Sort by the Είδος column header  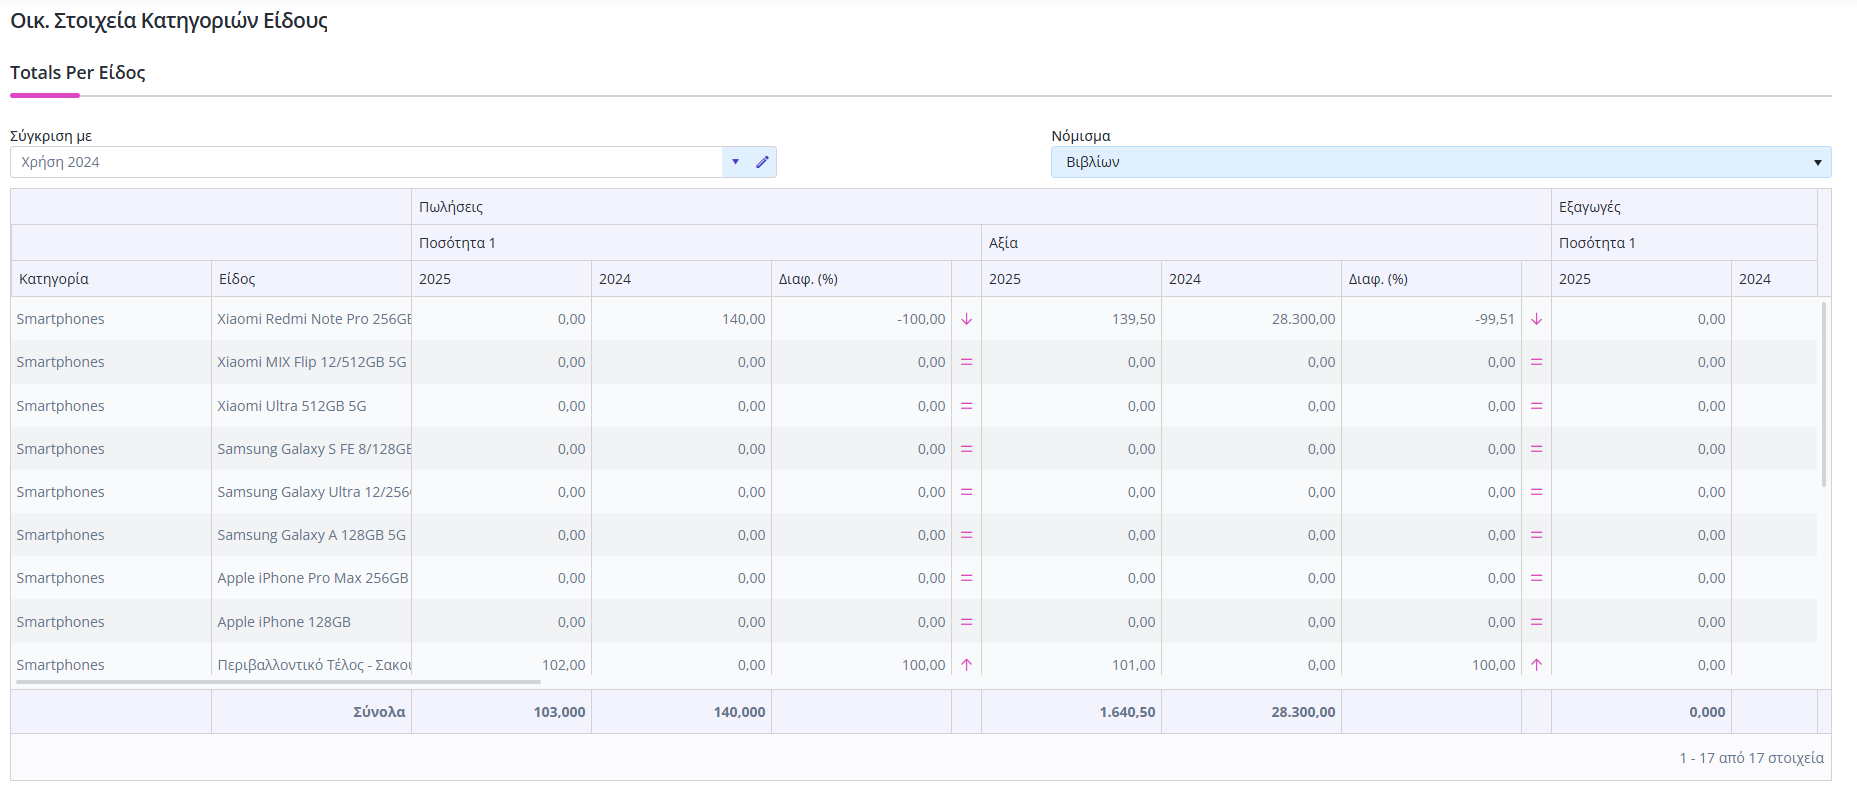click(311, 279)
